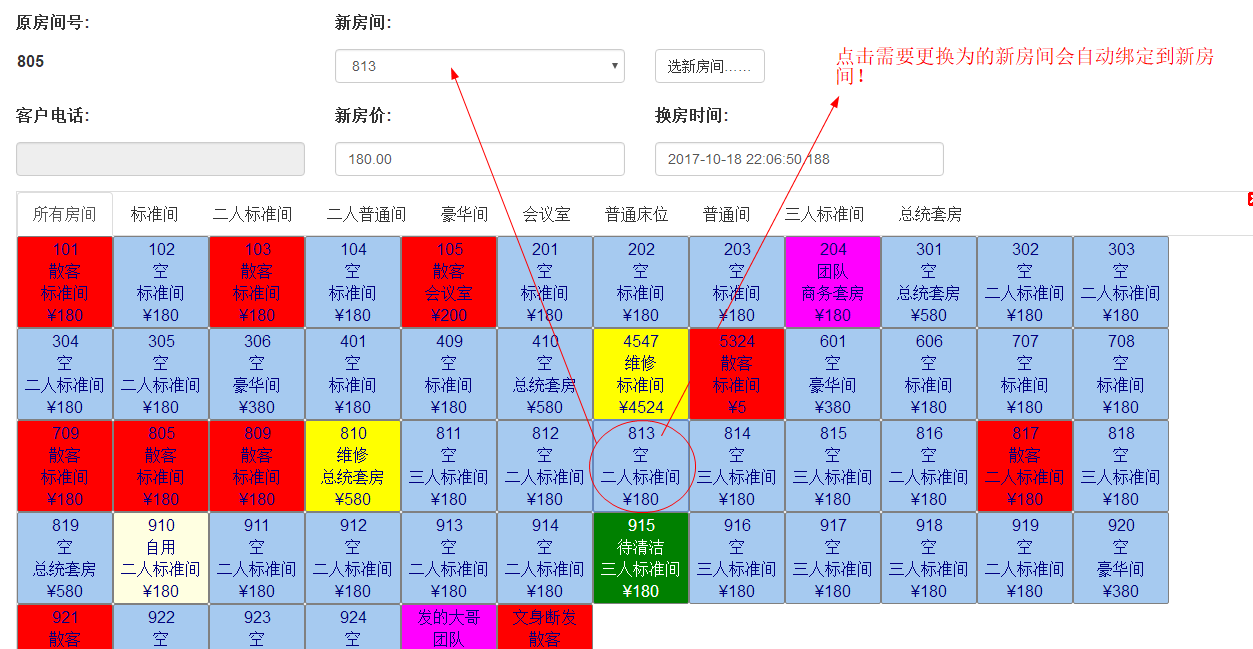Select green room 915 awaiting cleaning
Image resolution: width=1253 pixels, height=649 pixels.
pyautogui.click(x=641, y=558)
